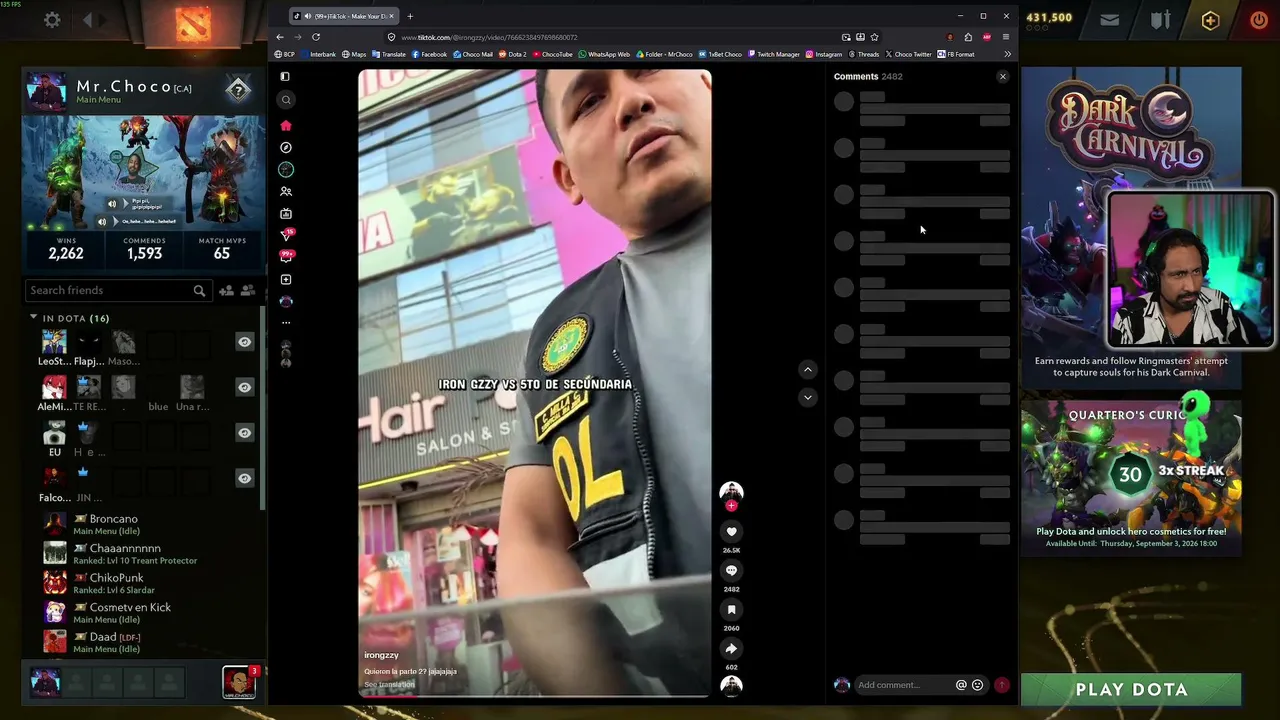The image size is (1280, 720).
Task: Open TikTok activity inbox with 99+ badge
Action: pyautogui.click(x=287, y=256)
